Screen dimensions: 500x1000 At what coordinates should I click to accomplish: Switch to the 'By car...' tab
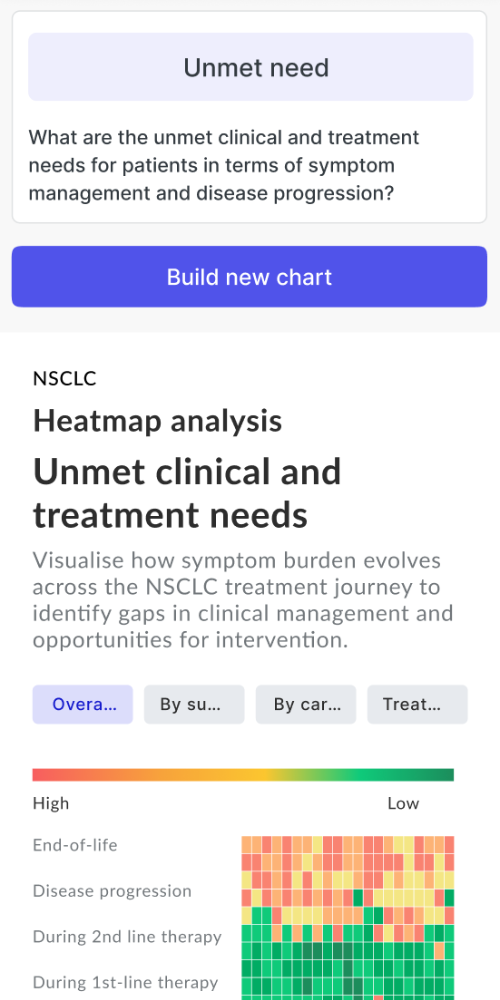306,705
